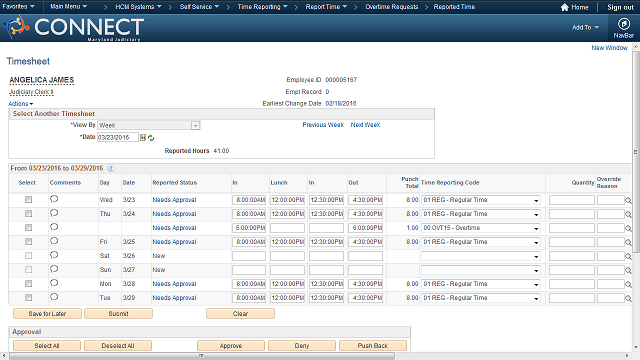Open the HCM Systems breadcrumb menu
640x360 pixels.
pyautogui.click(x=138, y=7)
